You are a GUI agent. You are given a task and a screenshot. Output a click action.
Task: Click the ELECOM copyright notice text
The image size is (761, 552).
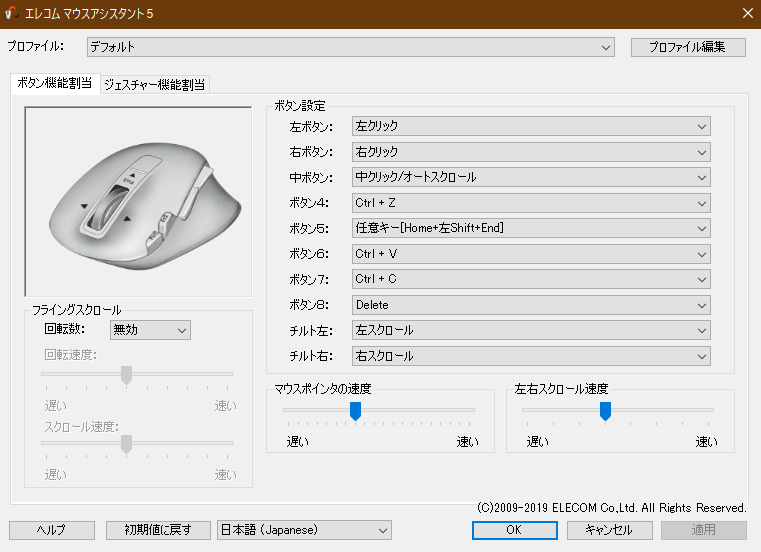click(x=612, y=508)
